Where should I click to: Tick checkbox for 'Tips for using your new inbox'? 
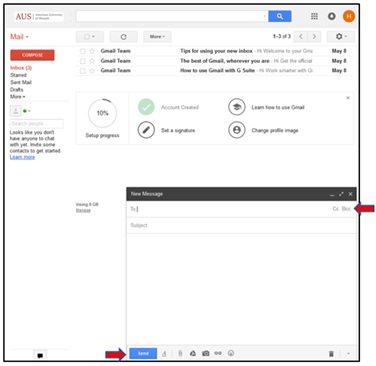point(83,51)
